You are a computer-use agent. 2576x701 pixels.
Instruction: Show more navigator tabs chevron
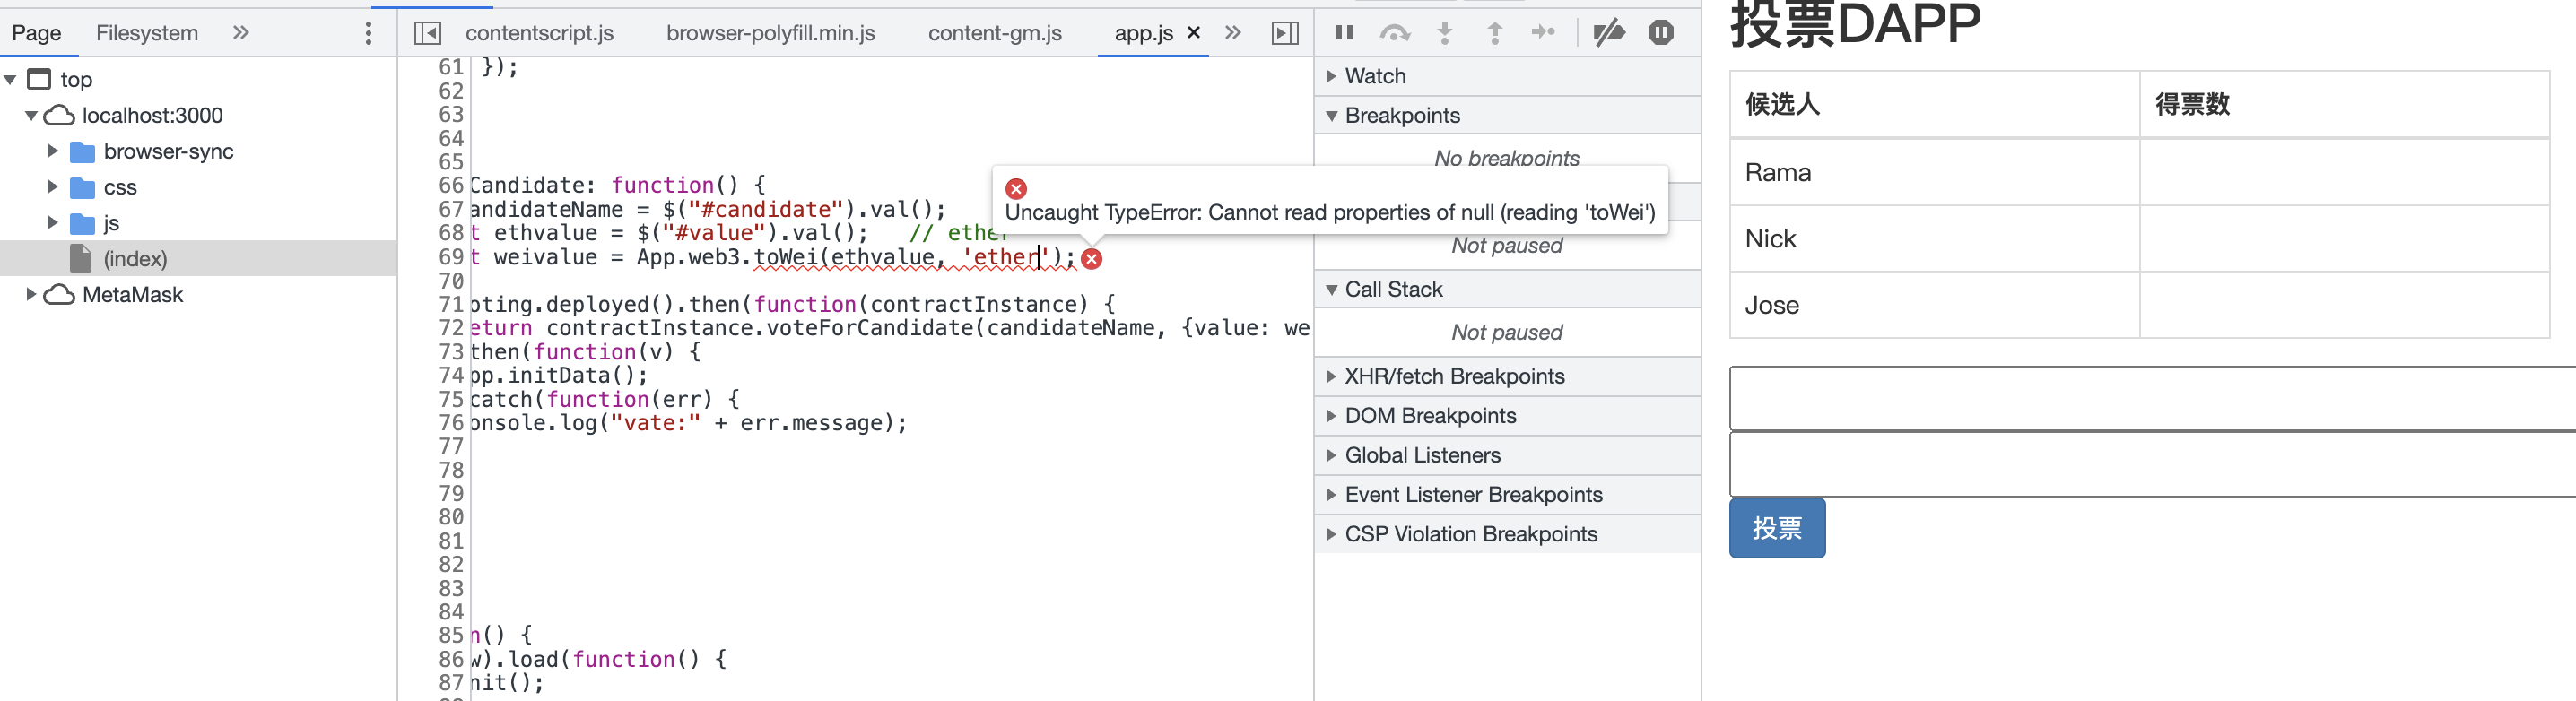[x=241, y=33]
